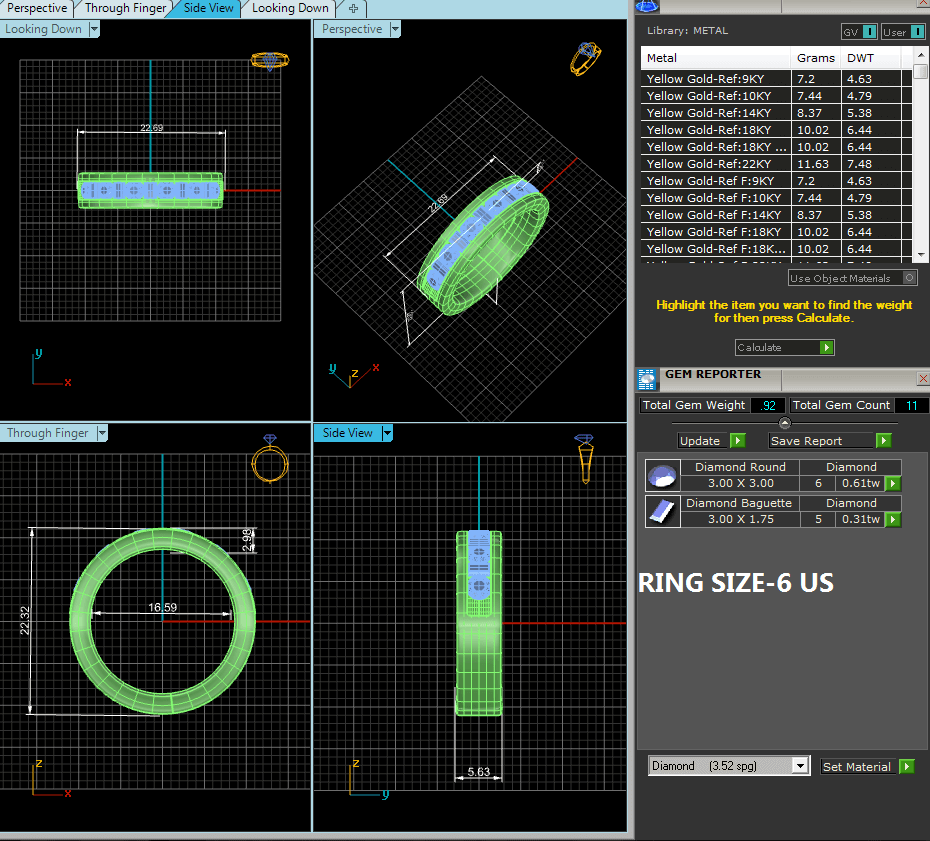This screenshot has width=930, height=841.
Task: Open the Diamond material dropdown
Action: 799,766
